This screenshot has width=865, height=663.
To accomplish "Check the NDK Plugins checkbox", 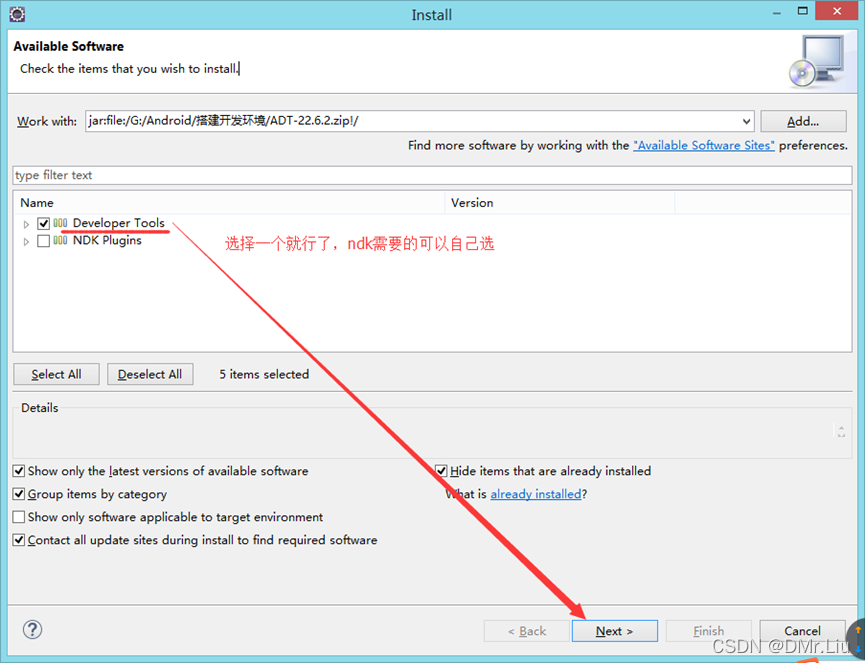I will pyautogui.click(x=44, y=241).
